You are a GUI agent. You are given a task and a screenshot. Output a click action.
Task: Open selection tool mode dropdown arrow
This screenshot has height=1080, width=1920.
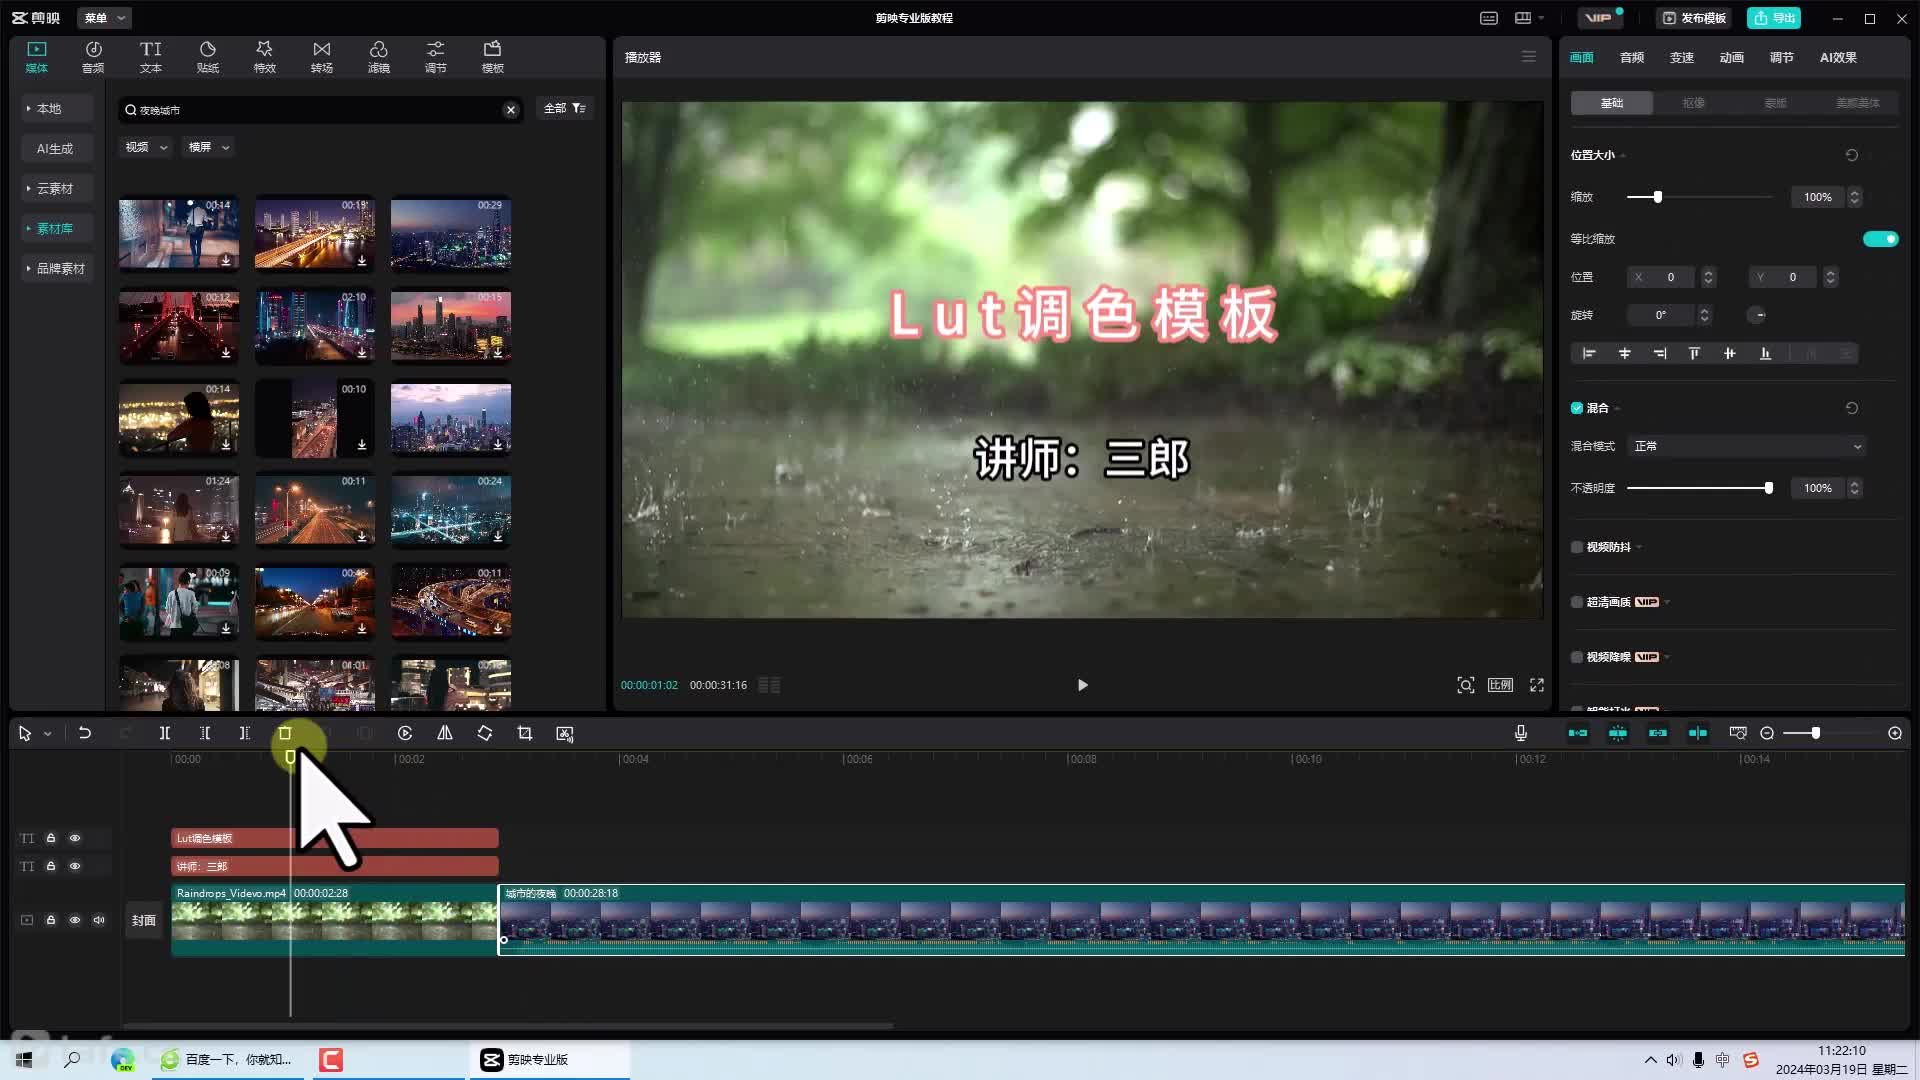click(47, 734)
